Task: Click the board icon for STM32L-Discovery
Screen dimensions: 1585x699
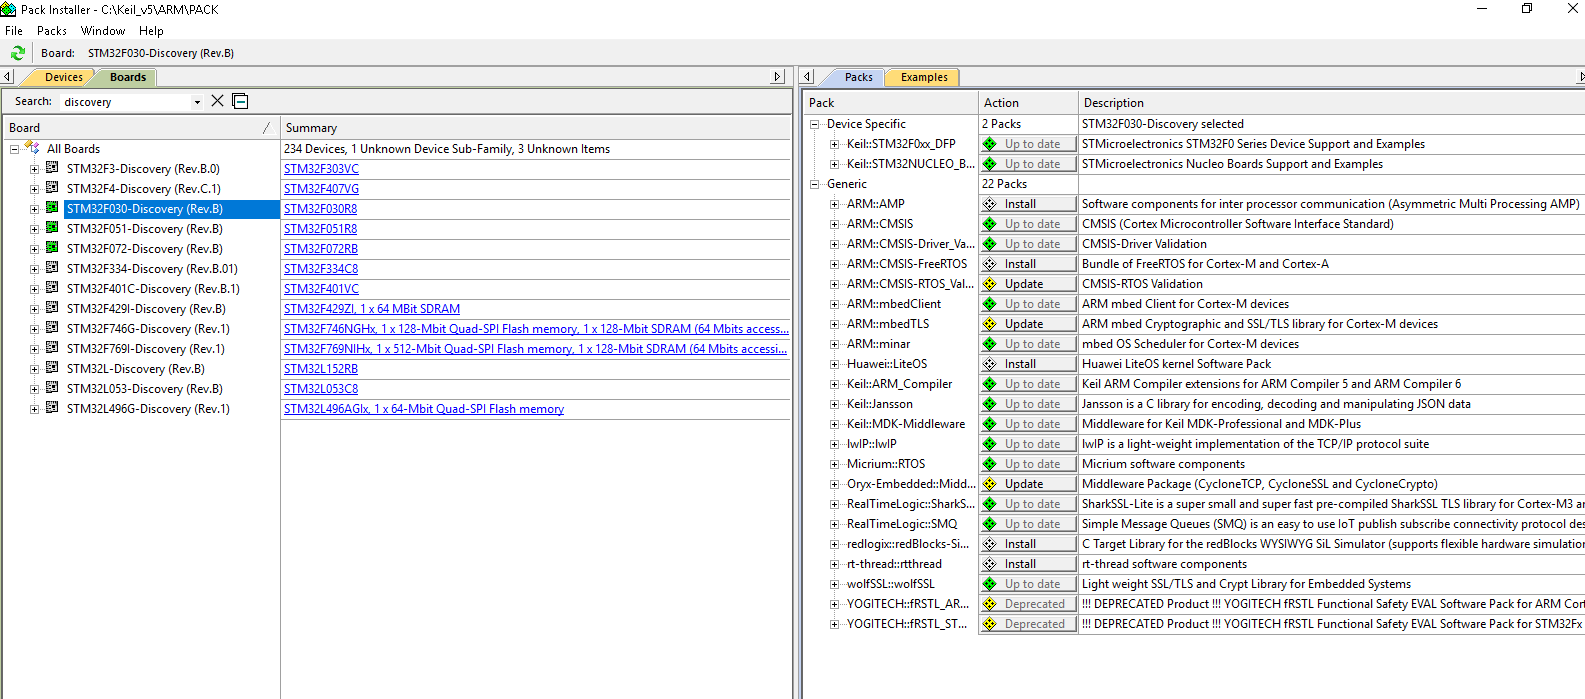Action: [52, 368]
